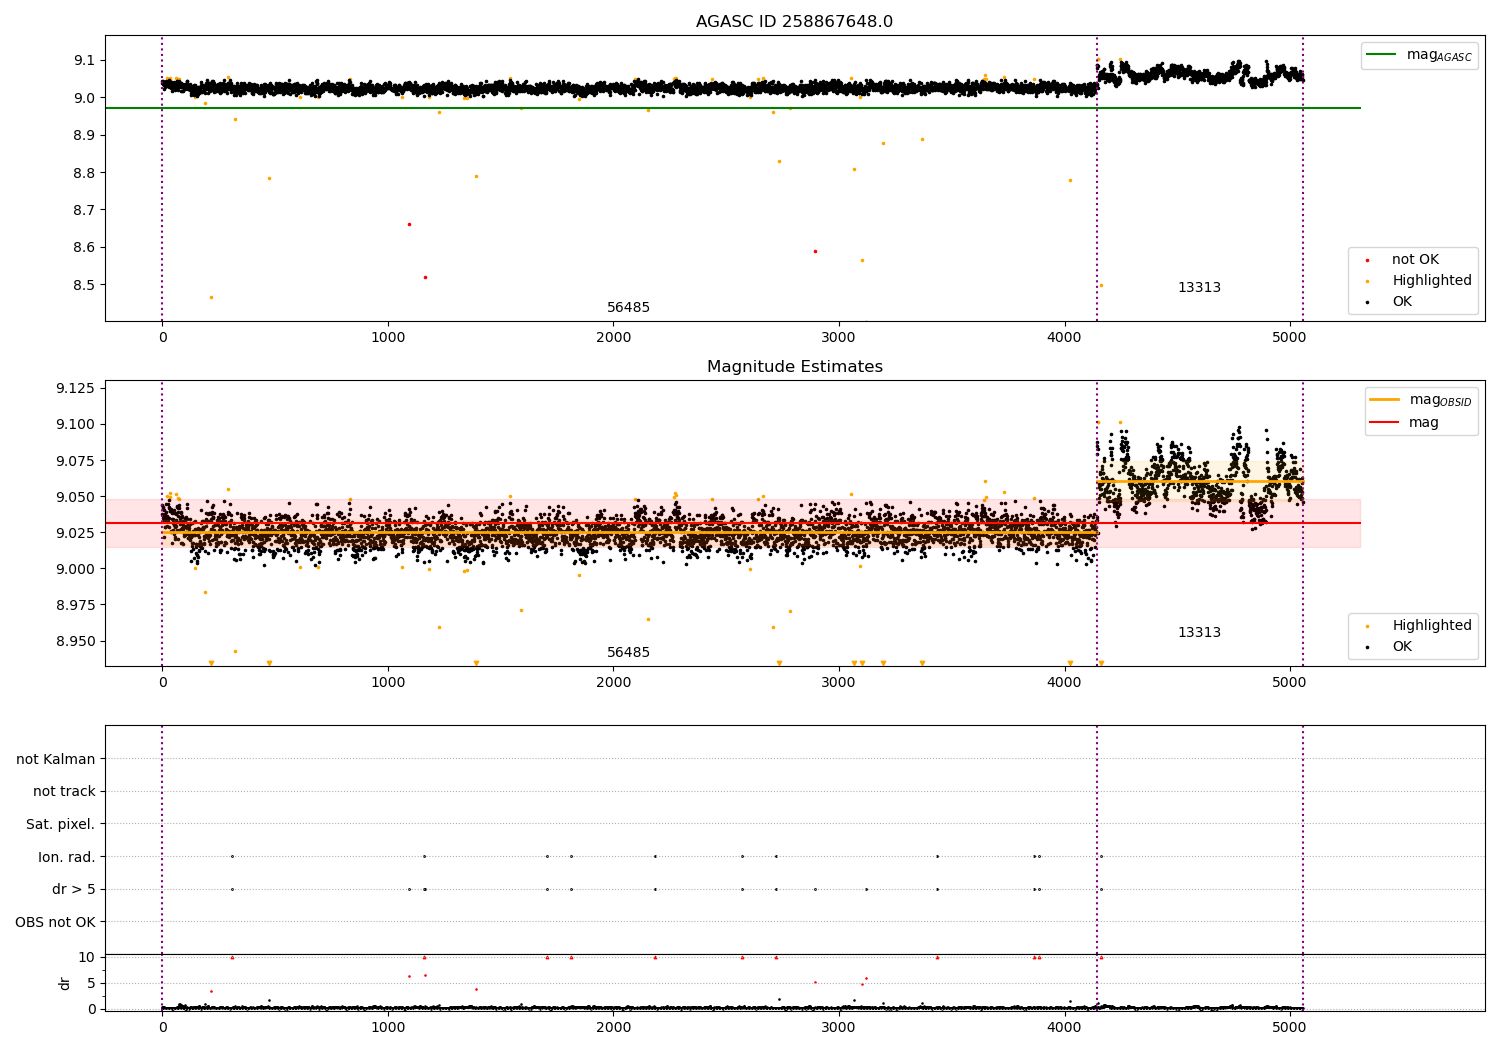The width and height of the screenshot is (1500, 1050).
Task: Click the 8.950 y-axis tick label
Action: pos(76,642)
